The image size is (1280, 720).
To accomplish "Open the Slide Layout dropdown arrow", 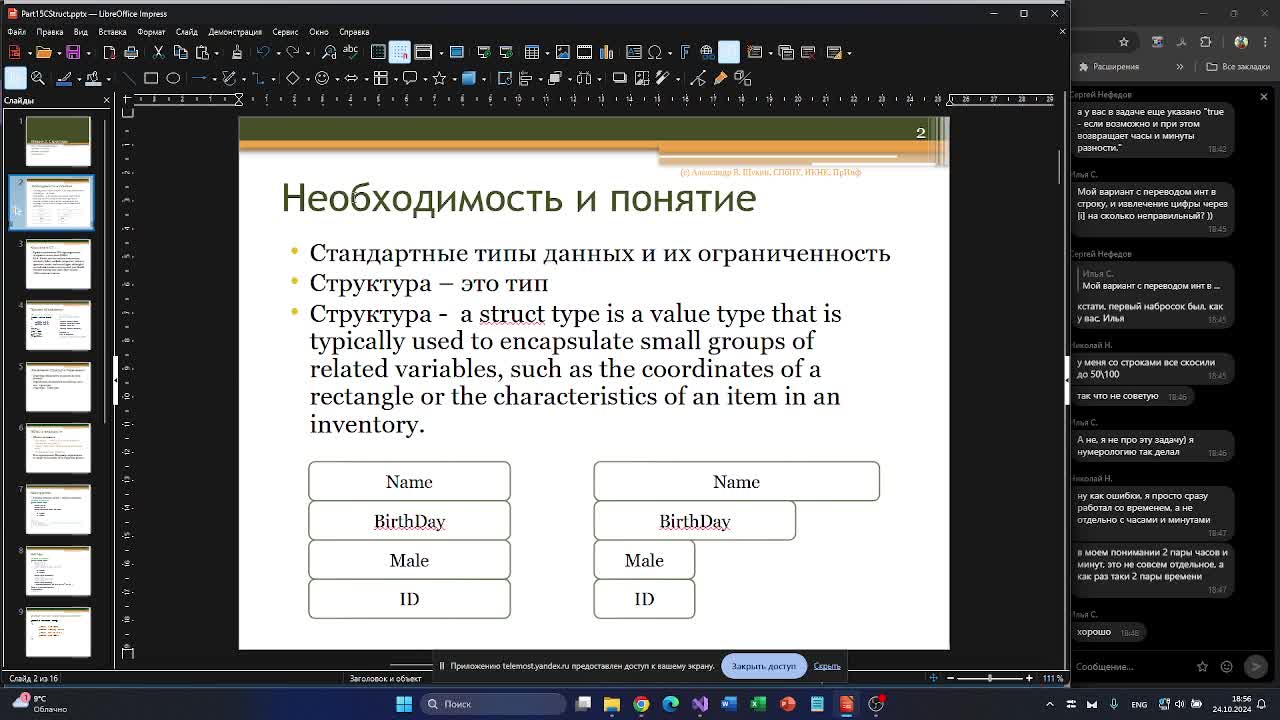I will 849,53.
